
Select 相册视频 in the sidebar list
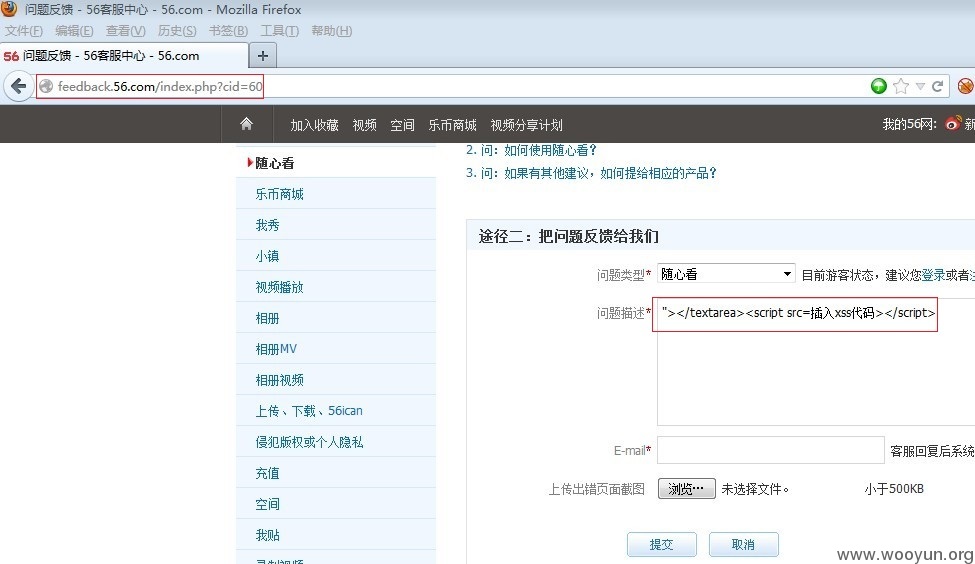pos(336,380)
